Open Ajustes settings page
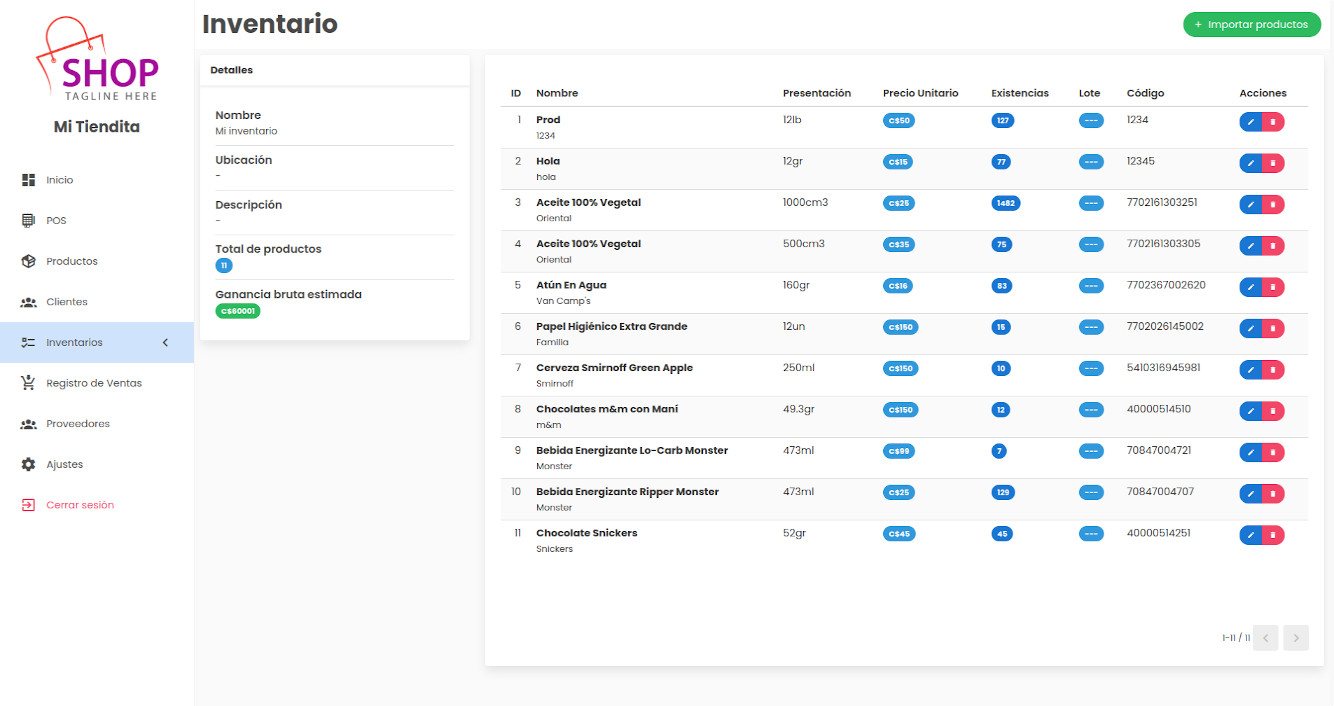 point(97,465)
